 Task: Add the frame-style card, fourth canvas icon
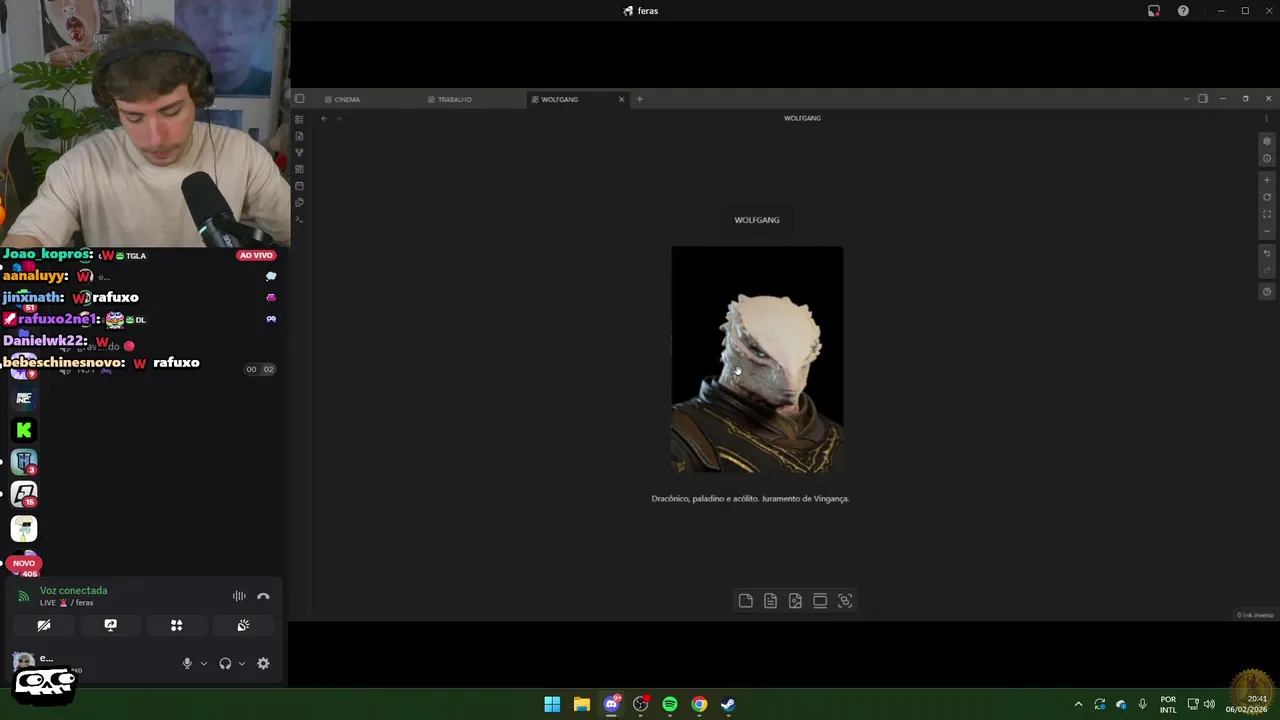[x=820, y=601]
